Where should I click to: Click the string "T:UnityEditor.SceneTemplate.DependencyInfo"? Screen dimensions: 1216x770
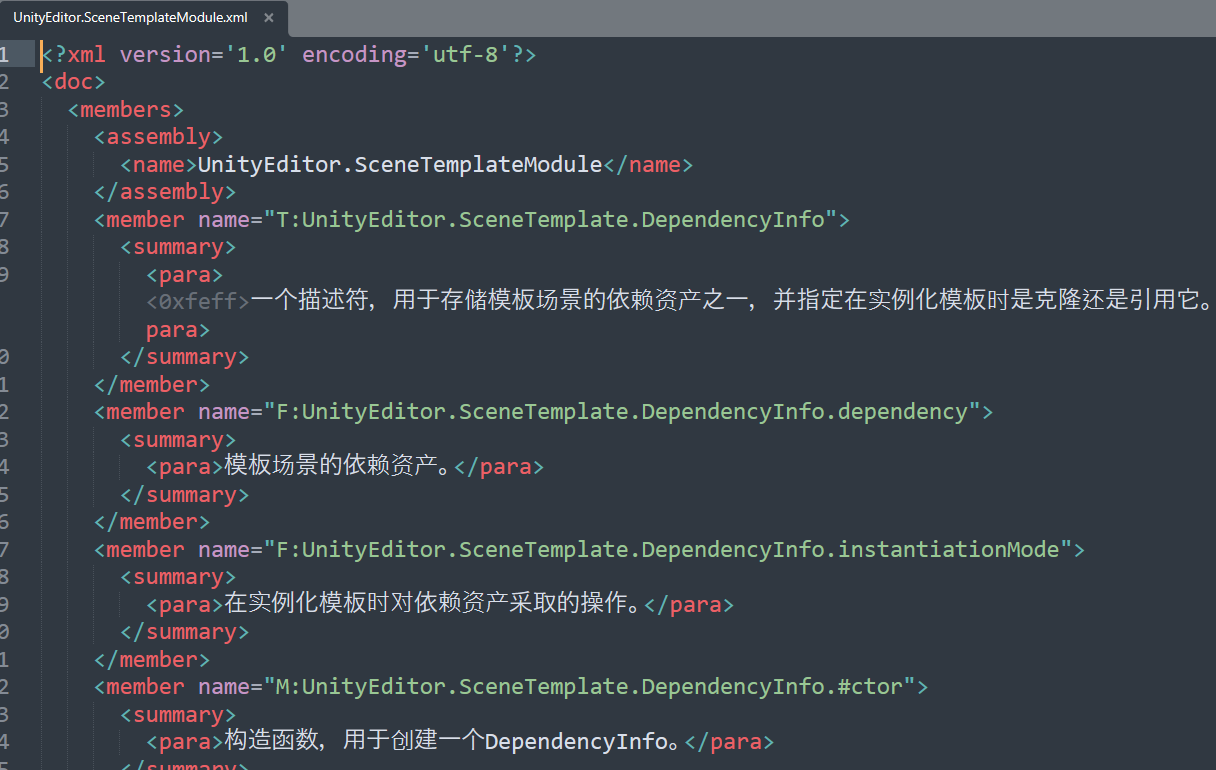pyautogui.click(x=550, y=219)
